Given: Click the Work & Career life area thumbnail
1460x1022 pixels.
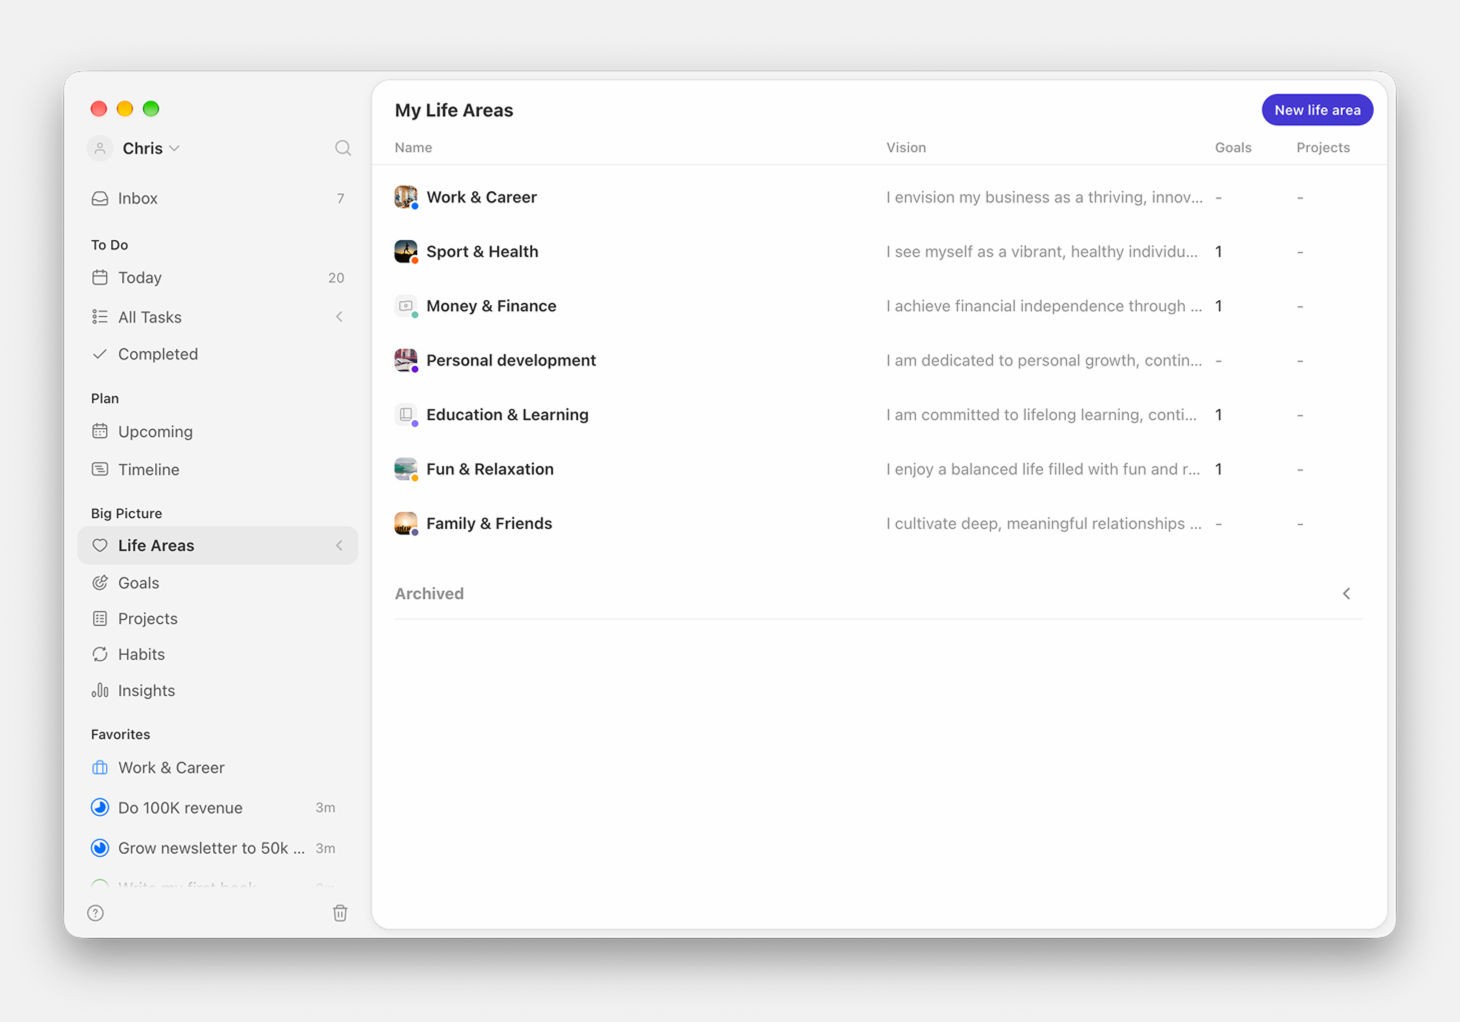Looking at the screenshot, I should 406,197.
